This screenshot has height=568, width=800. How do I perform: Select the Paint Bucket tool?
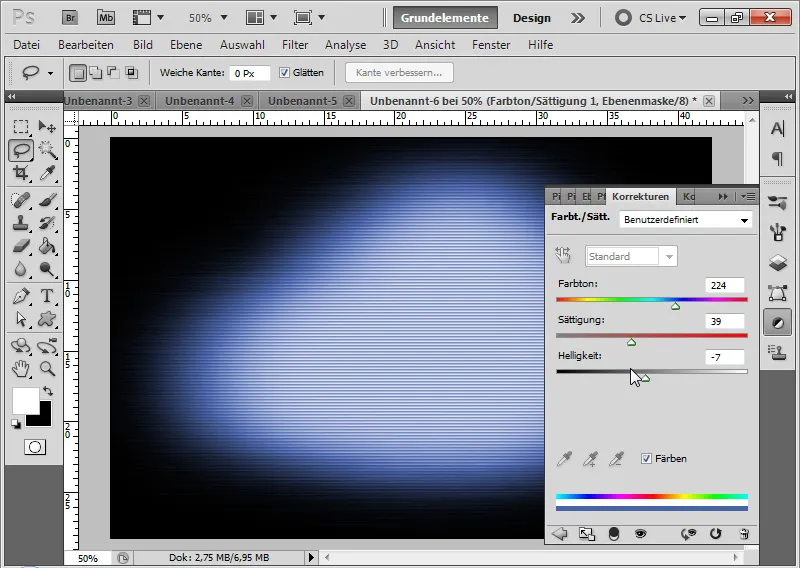47,246
